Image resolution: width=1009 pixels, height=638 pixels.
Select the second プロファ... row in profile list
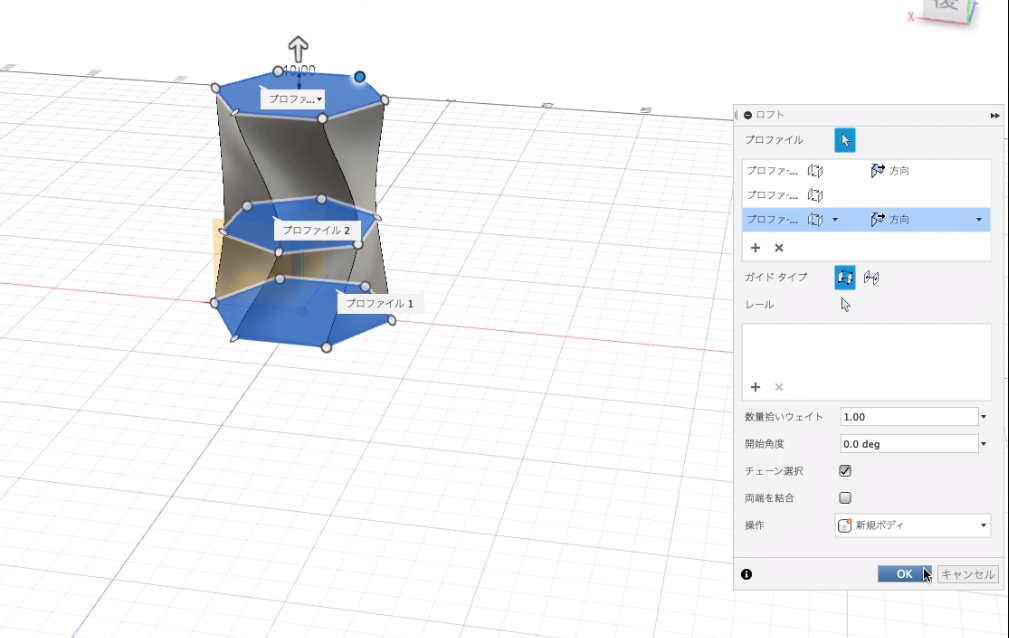click(x=866, y=195)
